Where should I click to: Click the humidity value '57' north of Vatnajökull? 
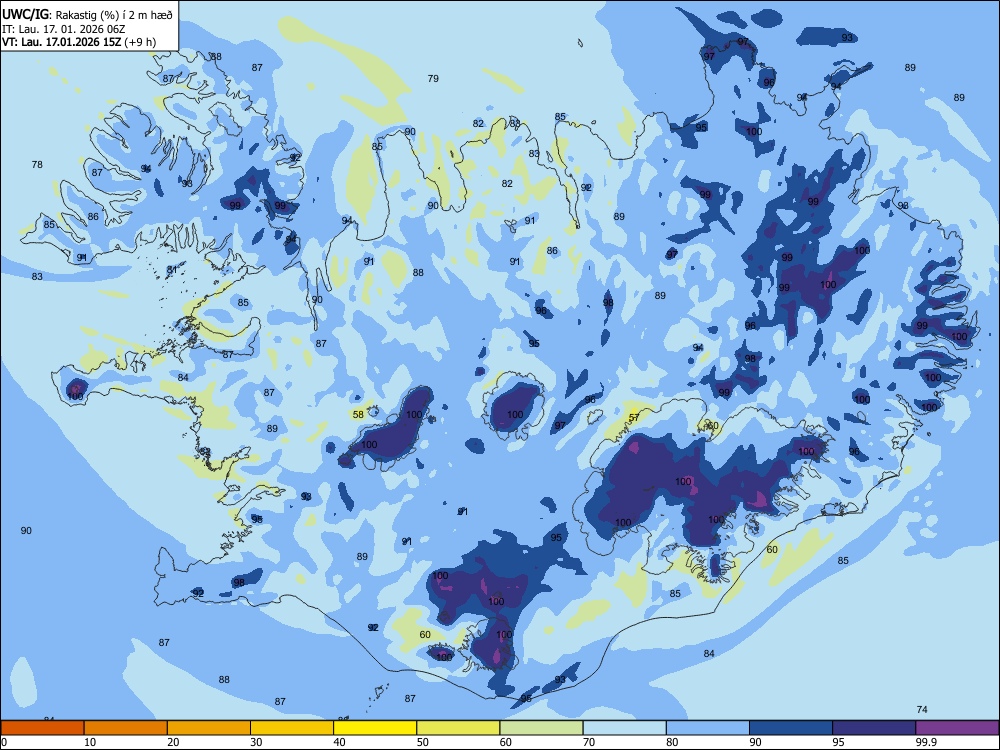pos(634,418)
